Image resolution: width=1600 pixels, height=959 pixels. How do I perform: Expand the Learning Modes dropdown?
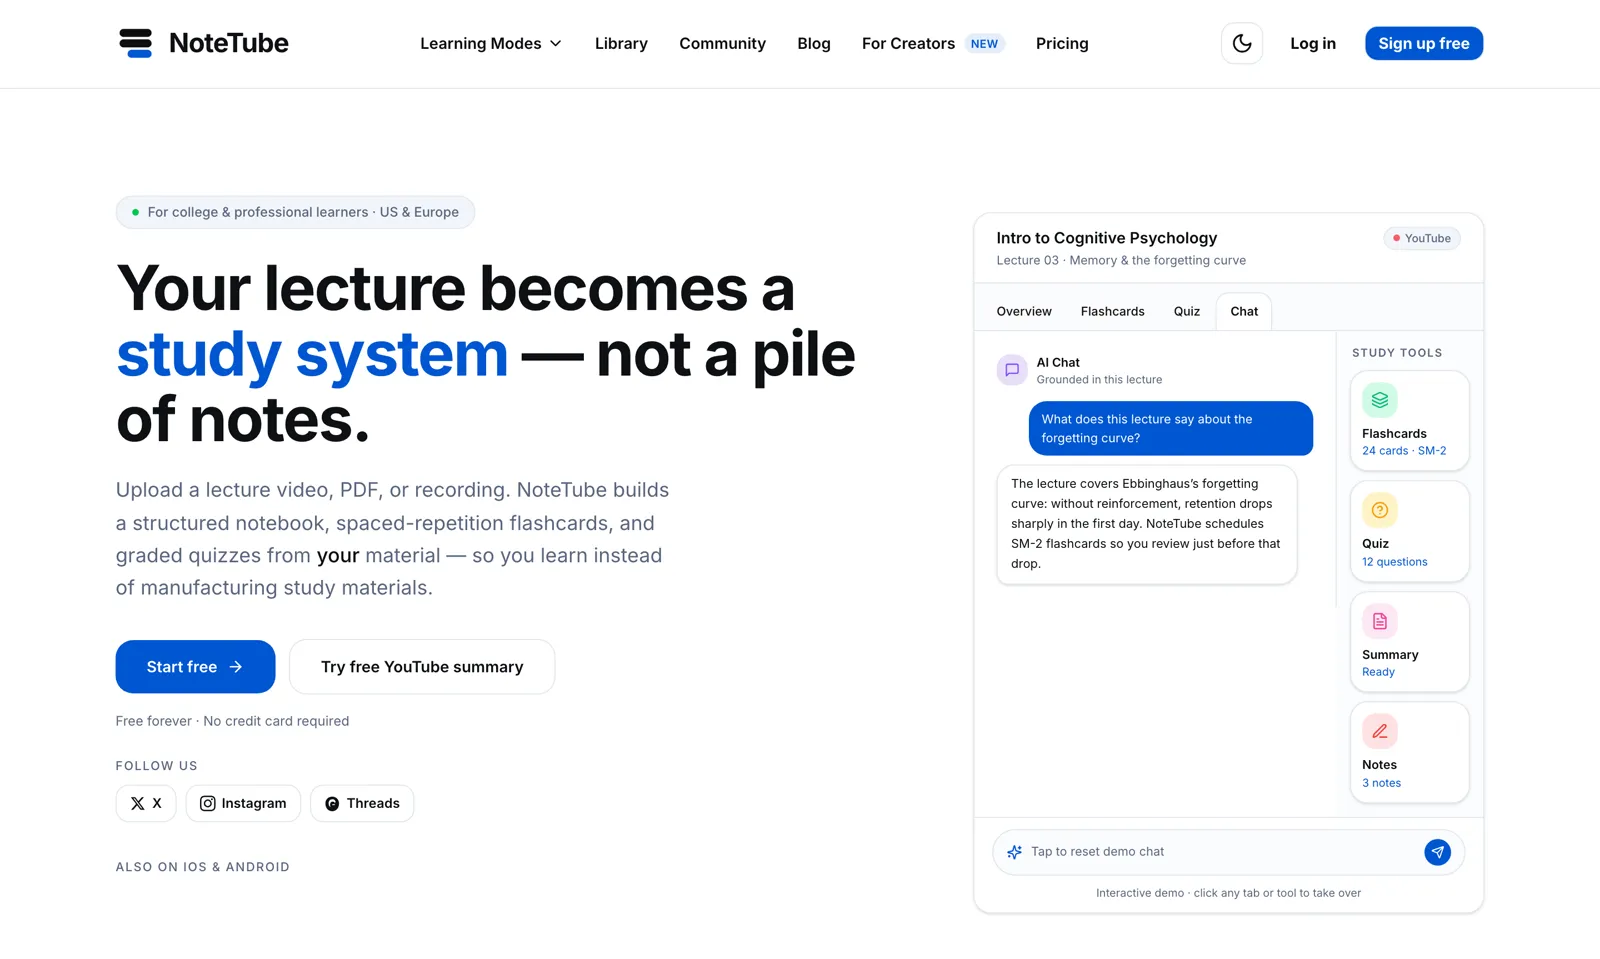click(491, 43)
